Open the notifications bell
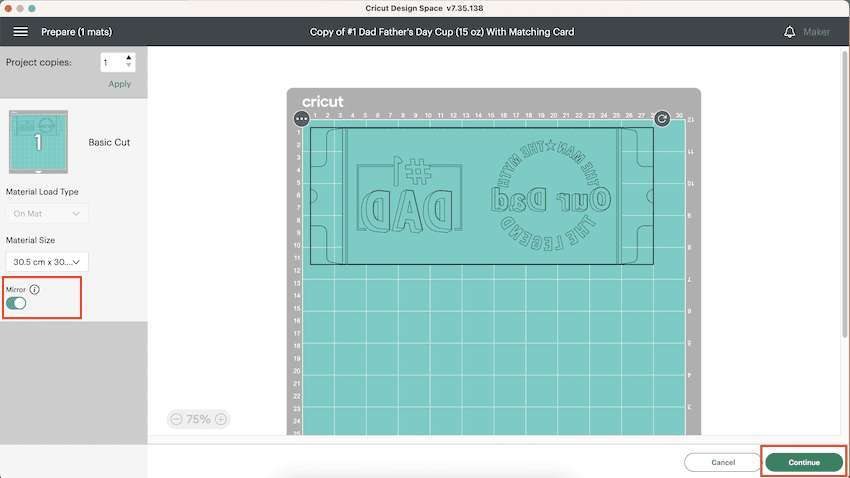 [x=789, y=32]
